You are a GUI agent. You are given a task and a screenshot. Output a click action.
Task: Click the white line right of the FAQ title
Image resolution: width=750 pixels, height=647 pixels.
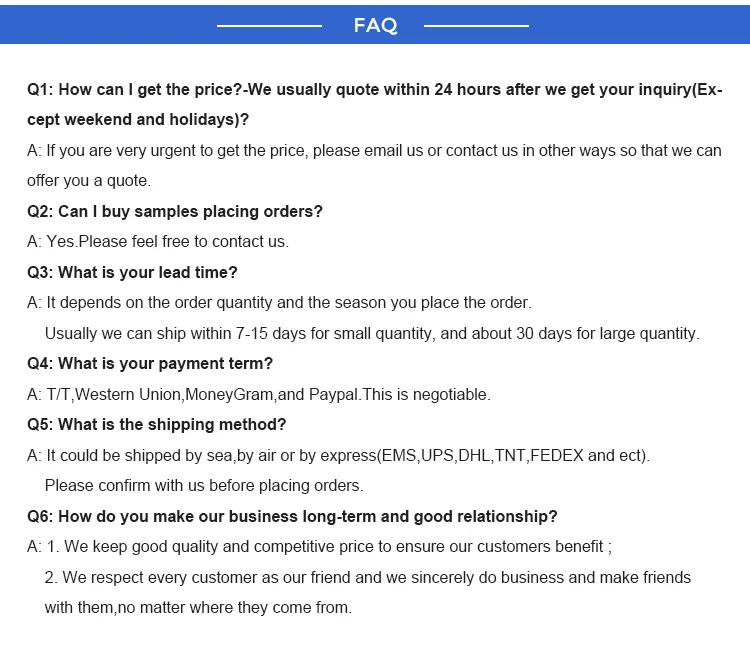[476, 25]
